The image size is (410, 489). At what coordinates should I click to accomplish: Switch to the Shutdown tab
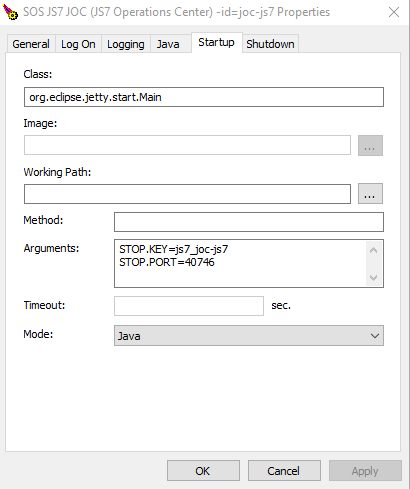coord(270,44)
